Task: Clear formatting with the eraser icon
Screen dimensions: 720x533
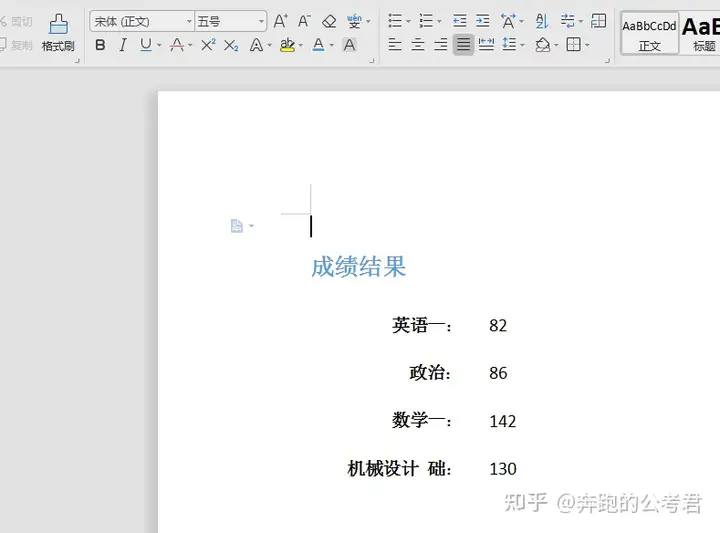Action: coord(329,21)
